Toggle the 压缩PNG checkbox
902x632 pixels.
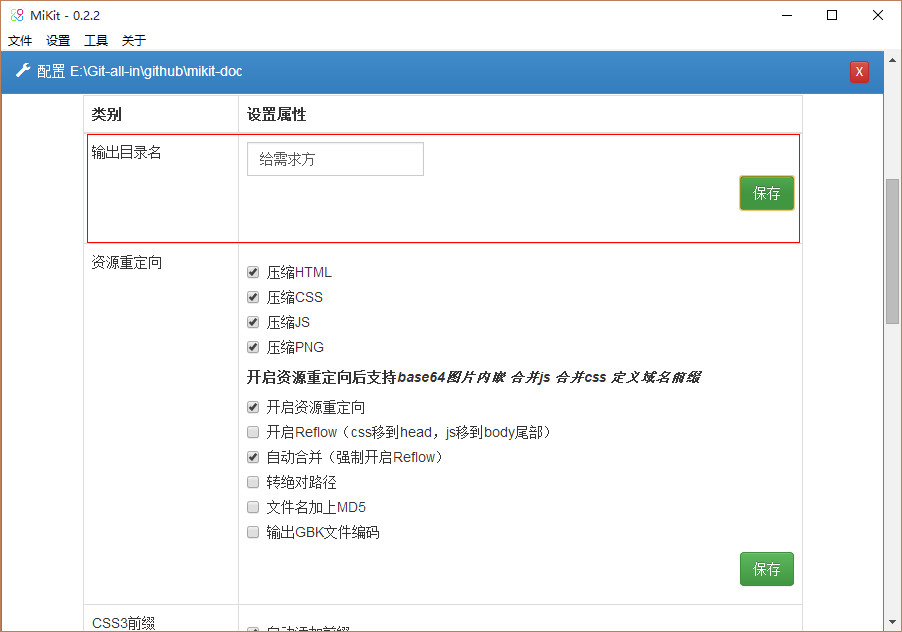[253, 347]
